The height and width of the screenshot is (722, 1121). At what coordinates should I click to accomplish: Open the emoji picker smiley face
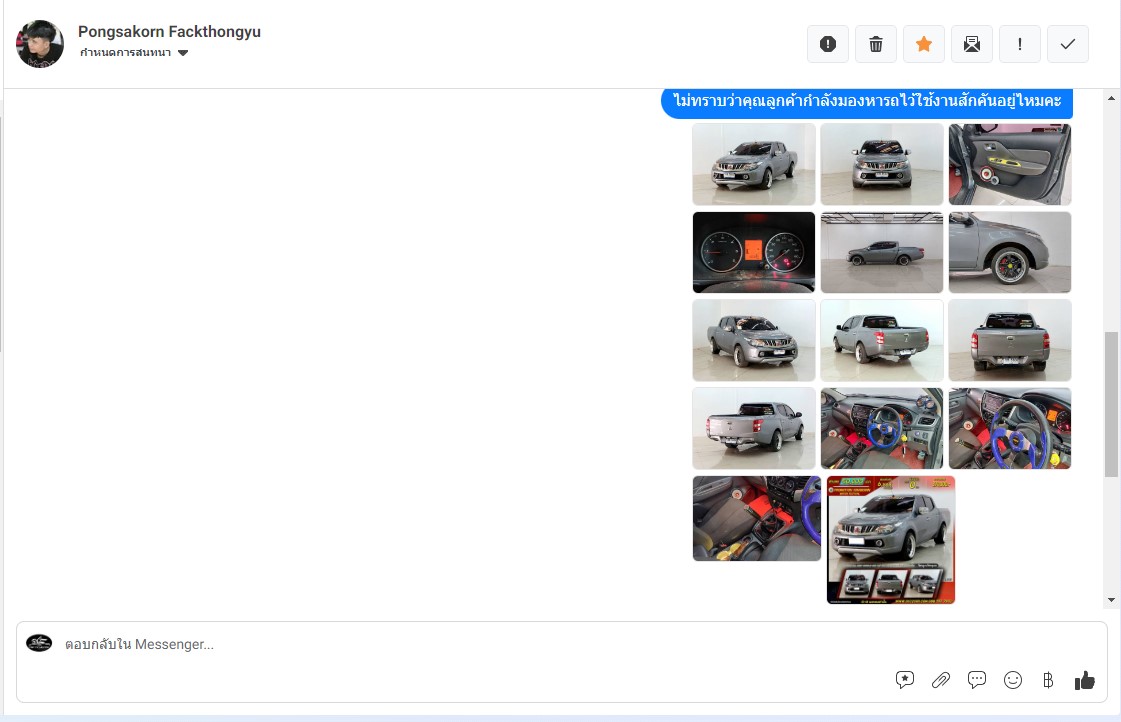coord(1013,680)
